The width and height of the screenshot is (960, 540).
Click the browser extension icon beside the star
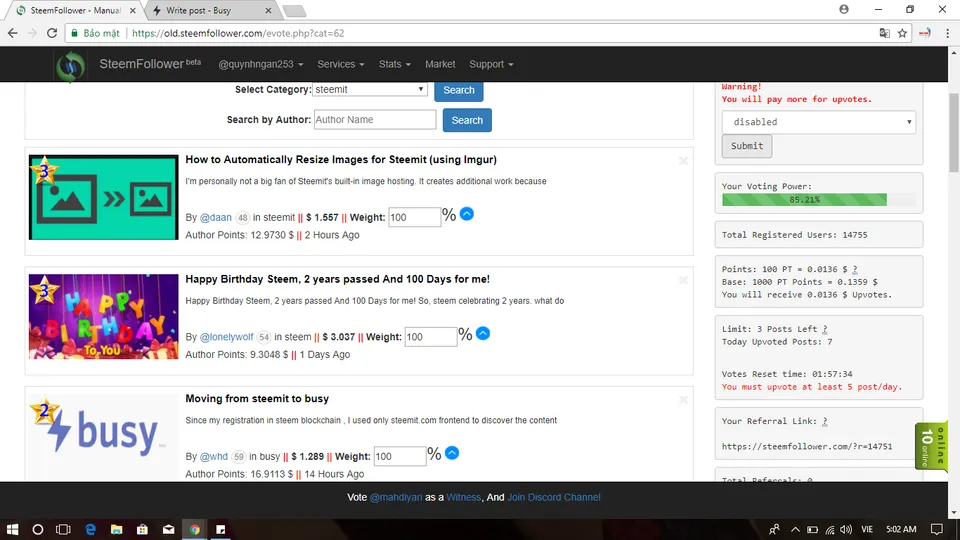click(x=924, y=33)
